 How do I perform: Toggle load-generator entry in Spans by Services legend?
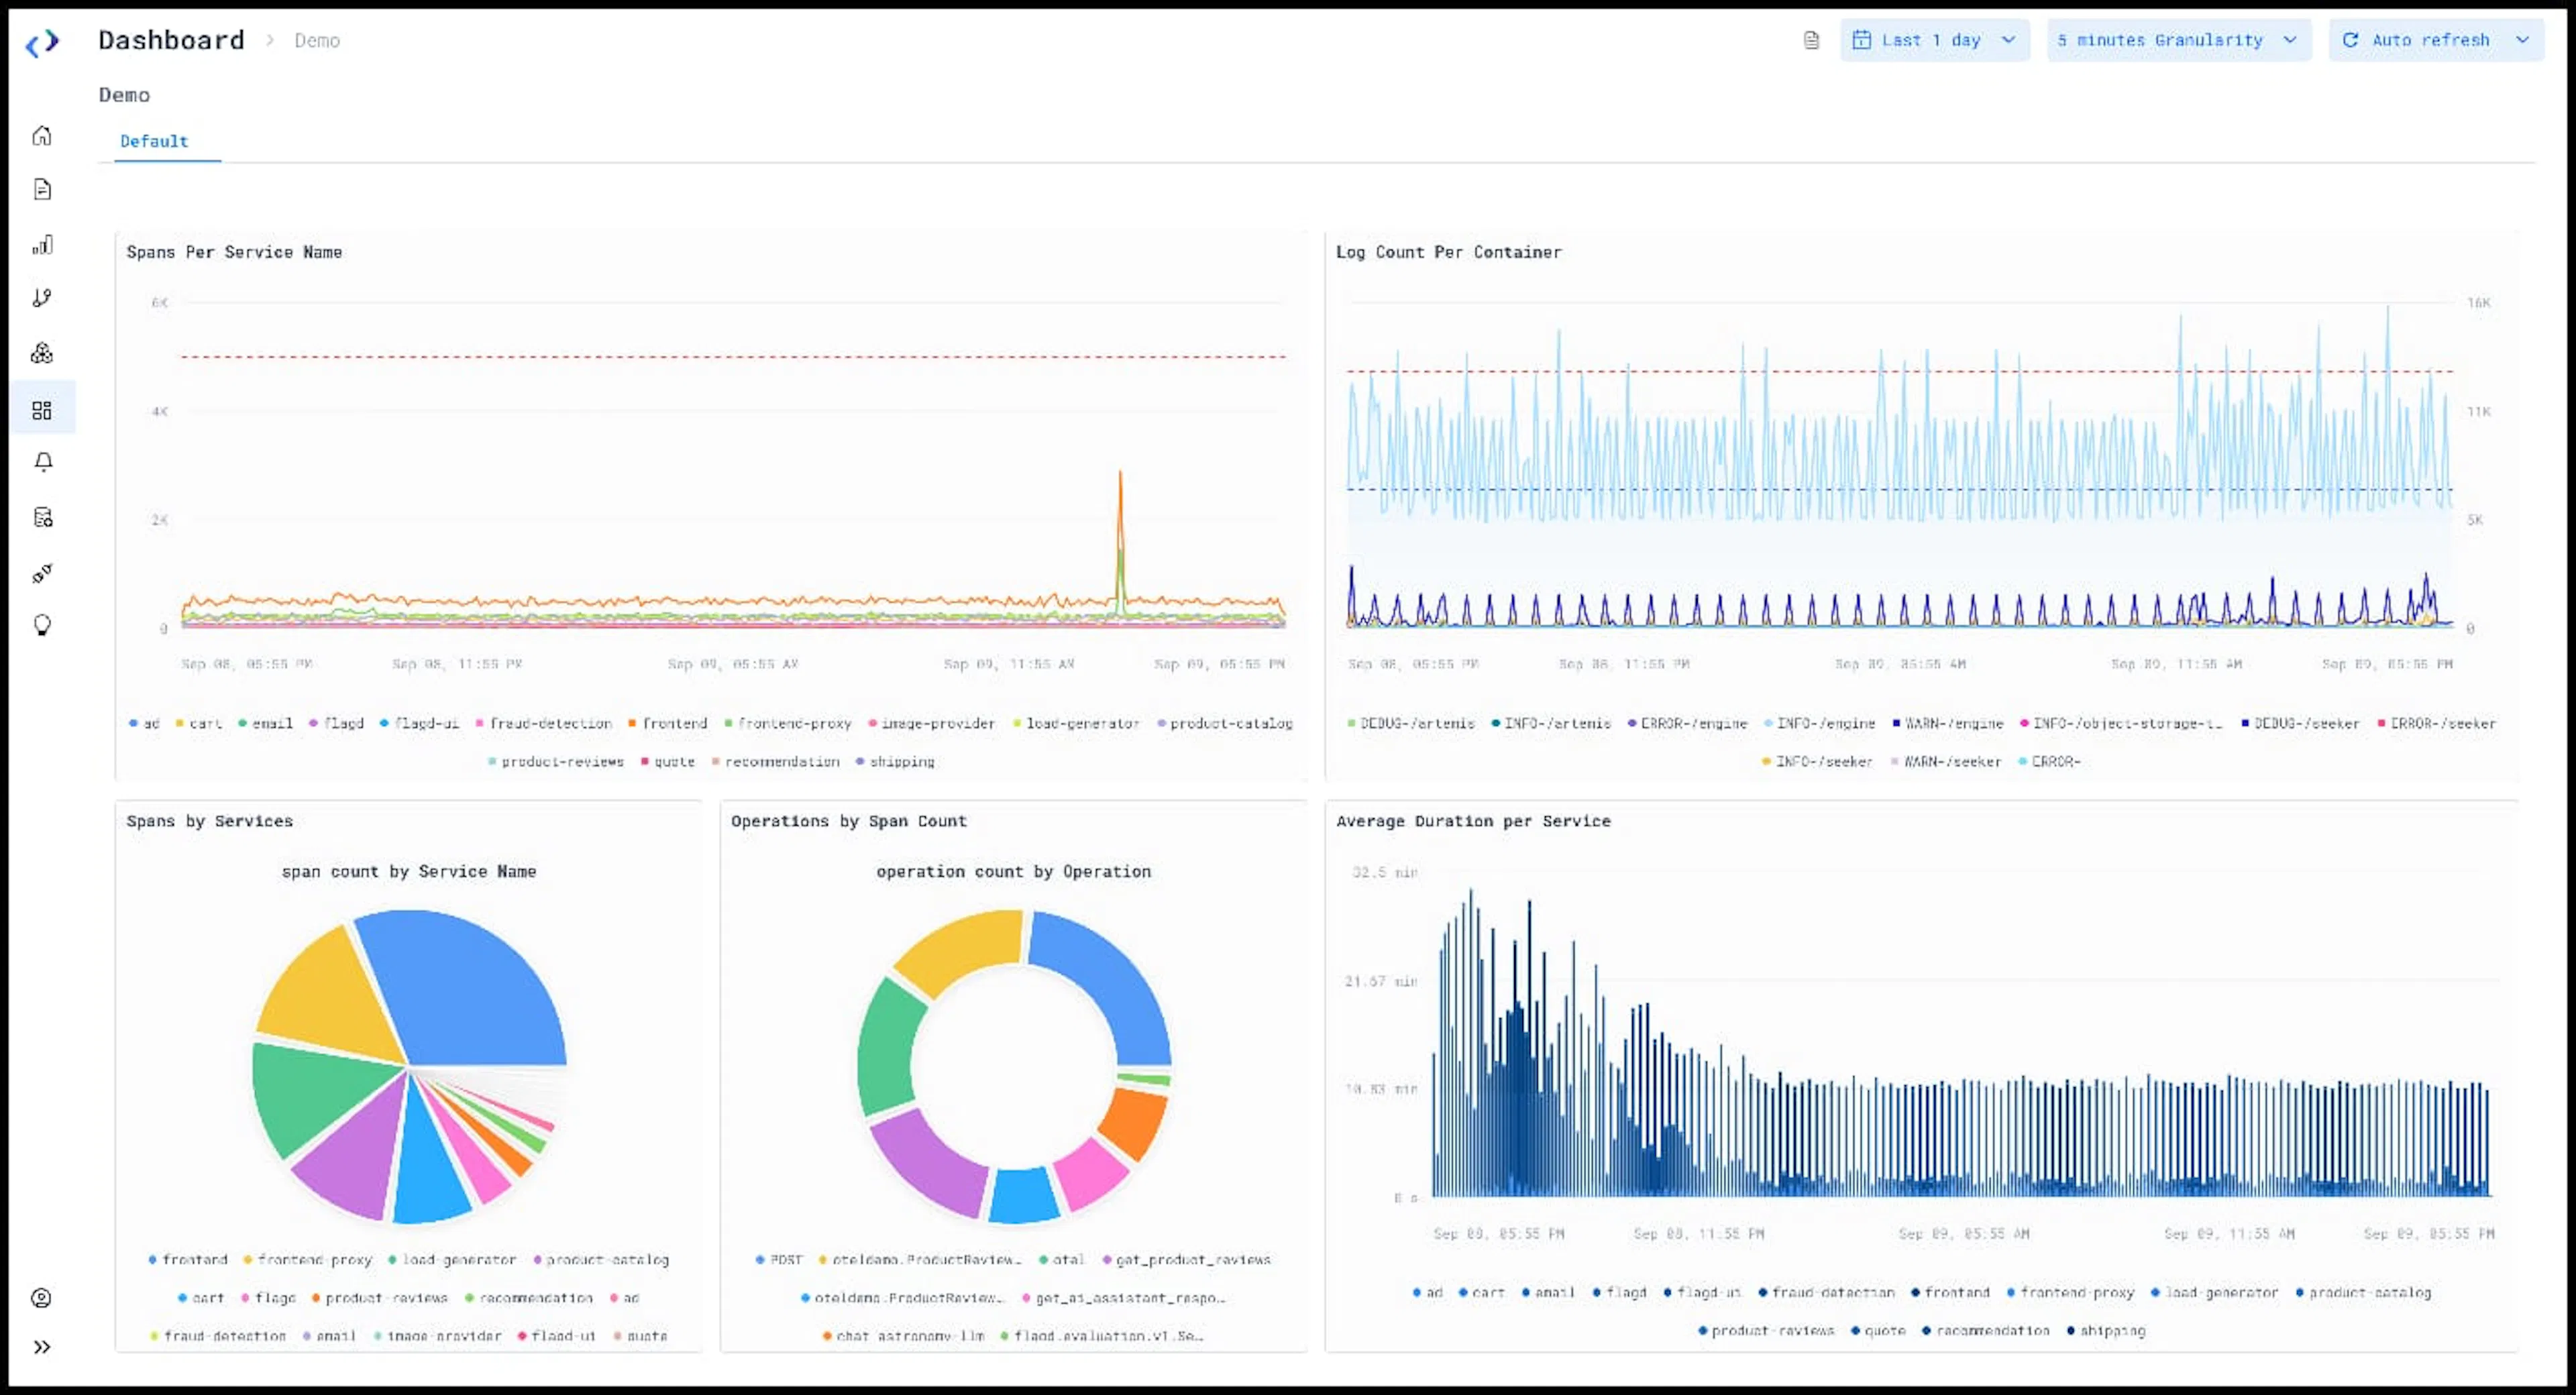click(452, 1259)
